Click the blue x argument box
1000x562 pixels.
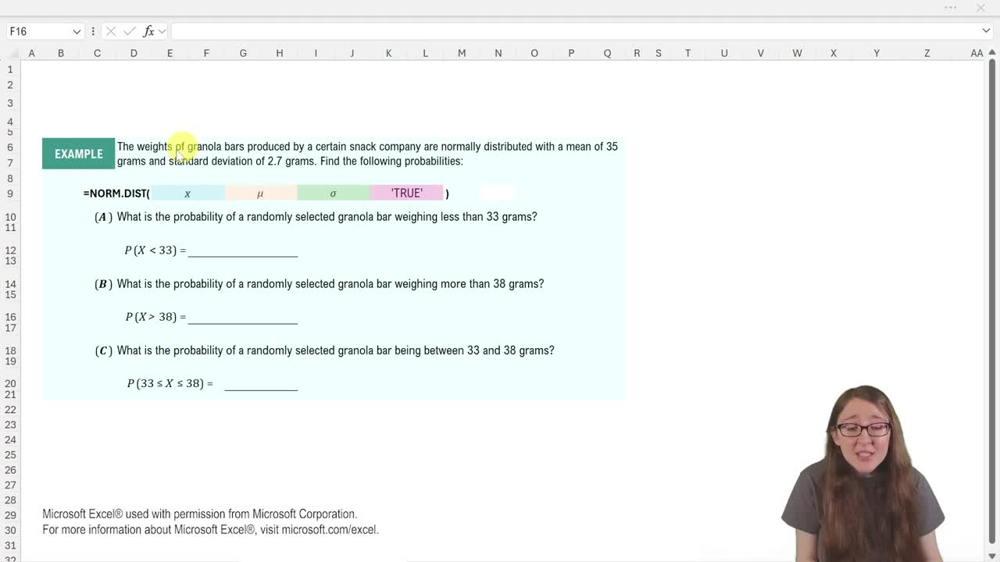188,193
